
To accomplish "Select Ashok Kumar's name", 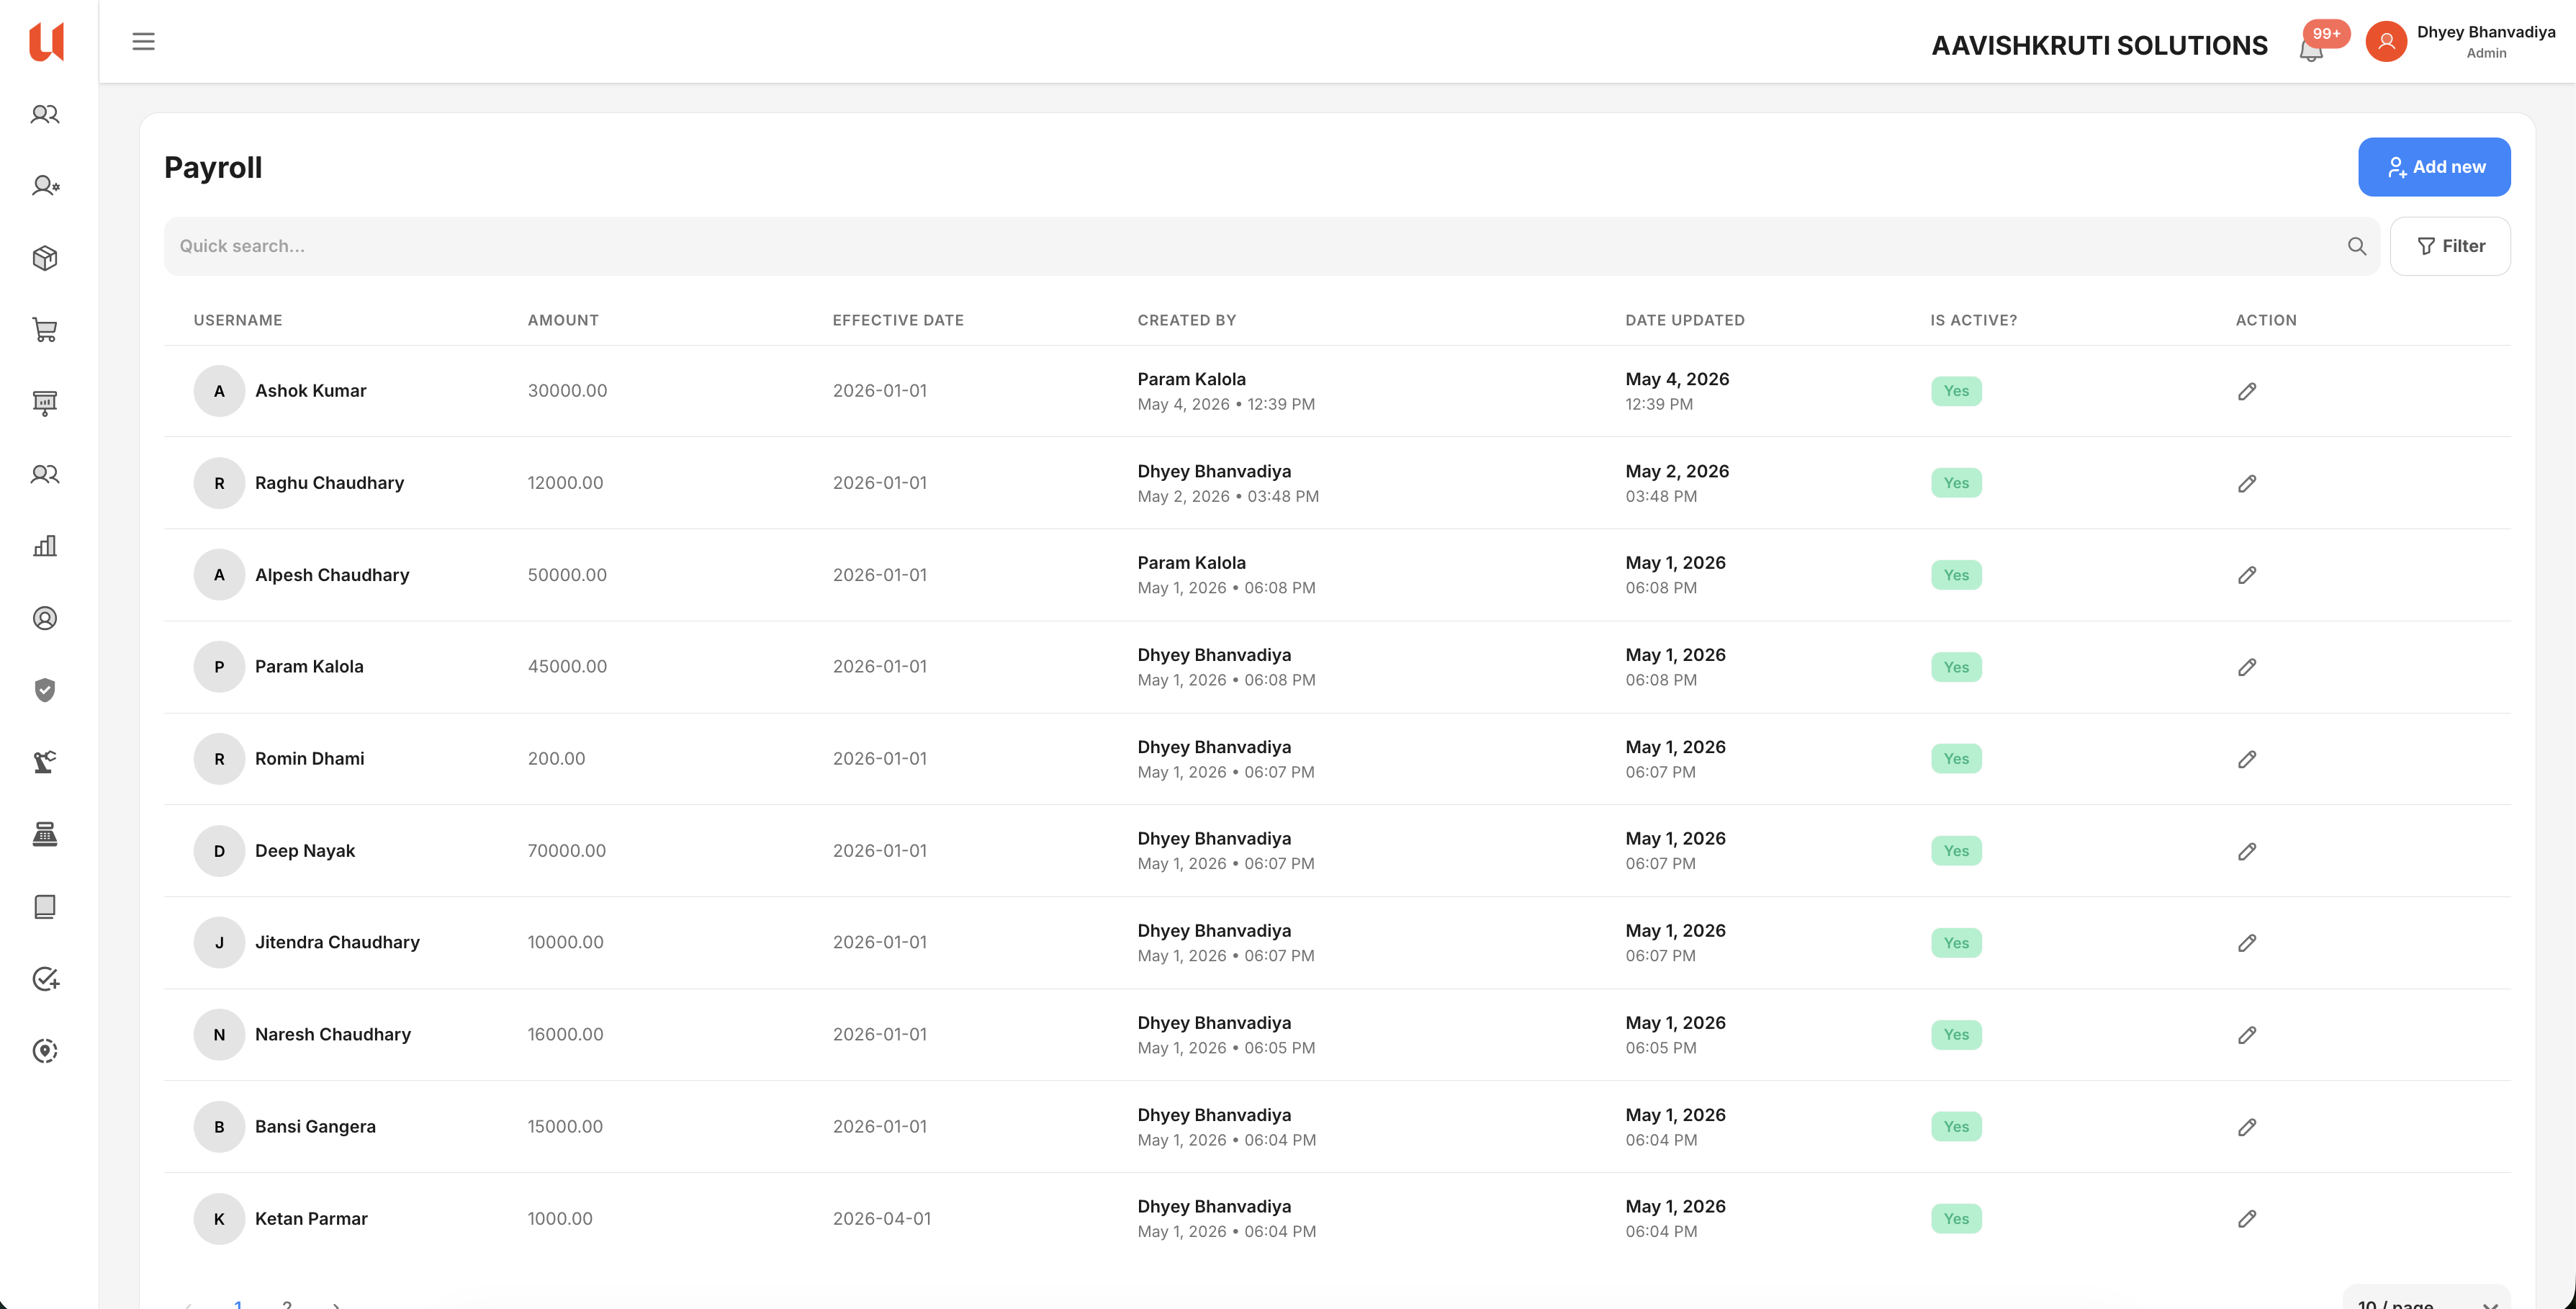I will tap(310, 391).
